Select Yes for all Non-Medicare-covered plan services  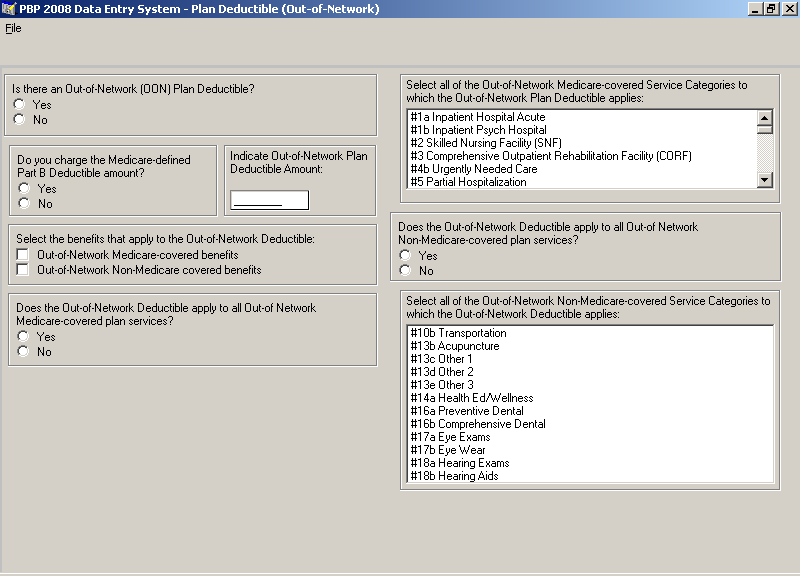click(405, 255)
